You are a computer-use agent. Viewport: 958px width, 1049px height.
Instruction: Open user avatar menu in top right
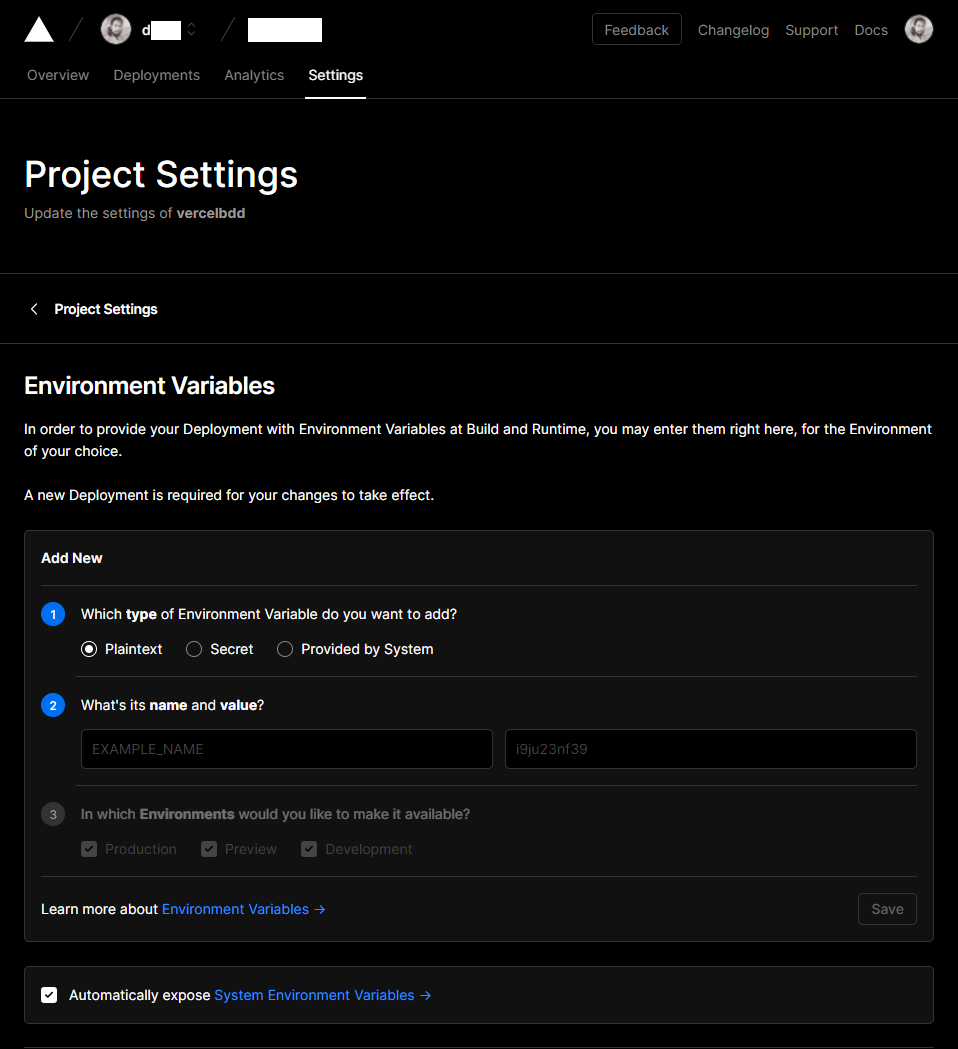(918, 30)
